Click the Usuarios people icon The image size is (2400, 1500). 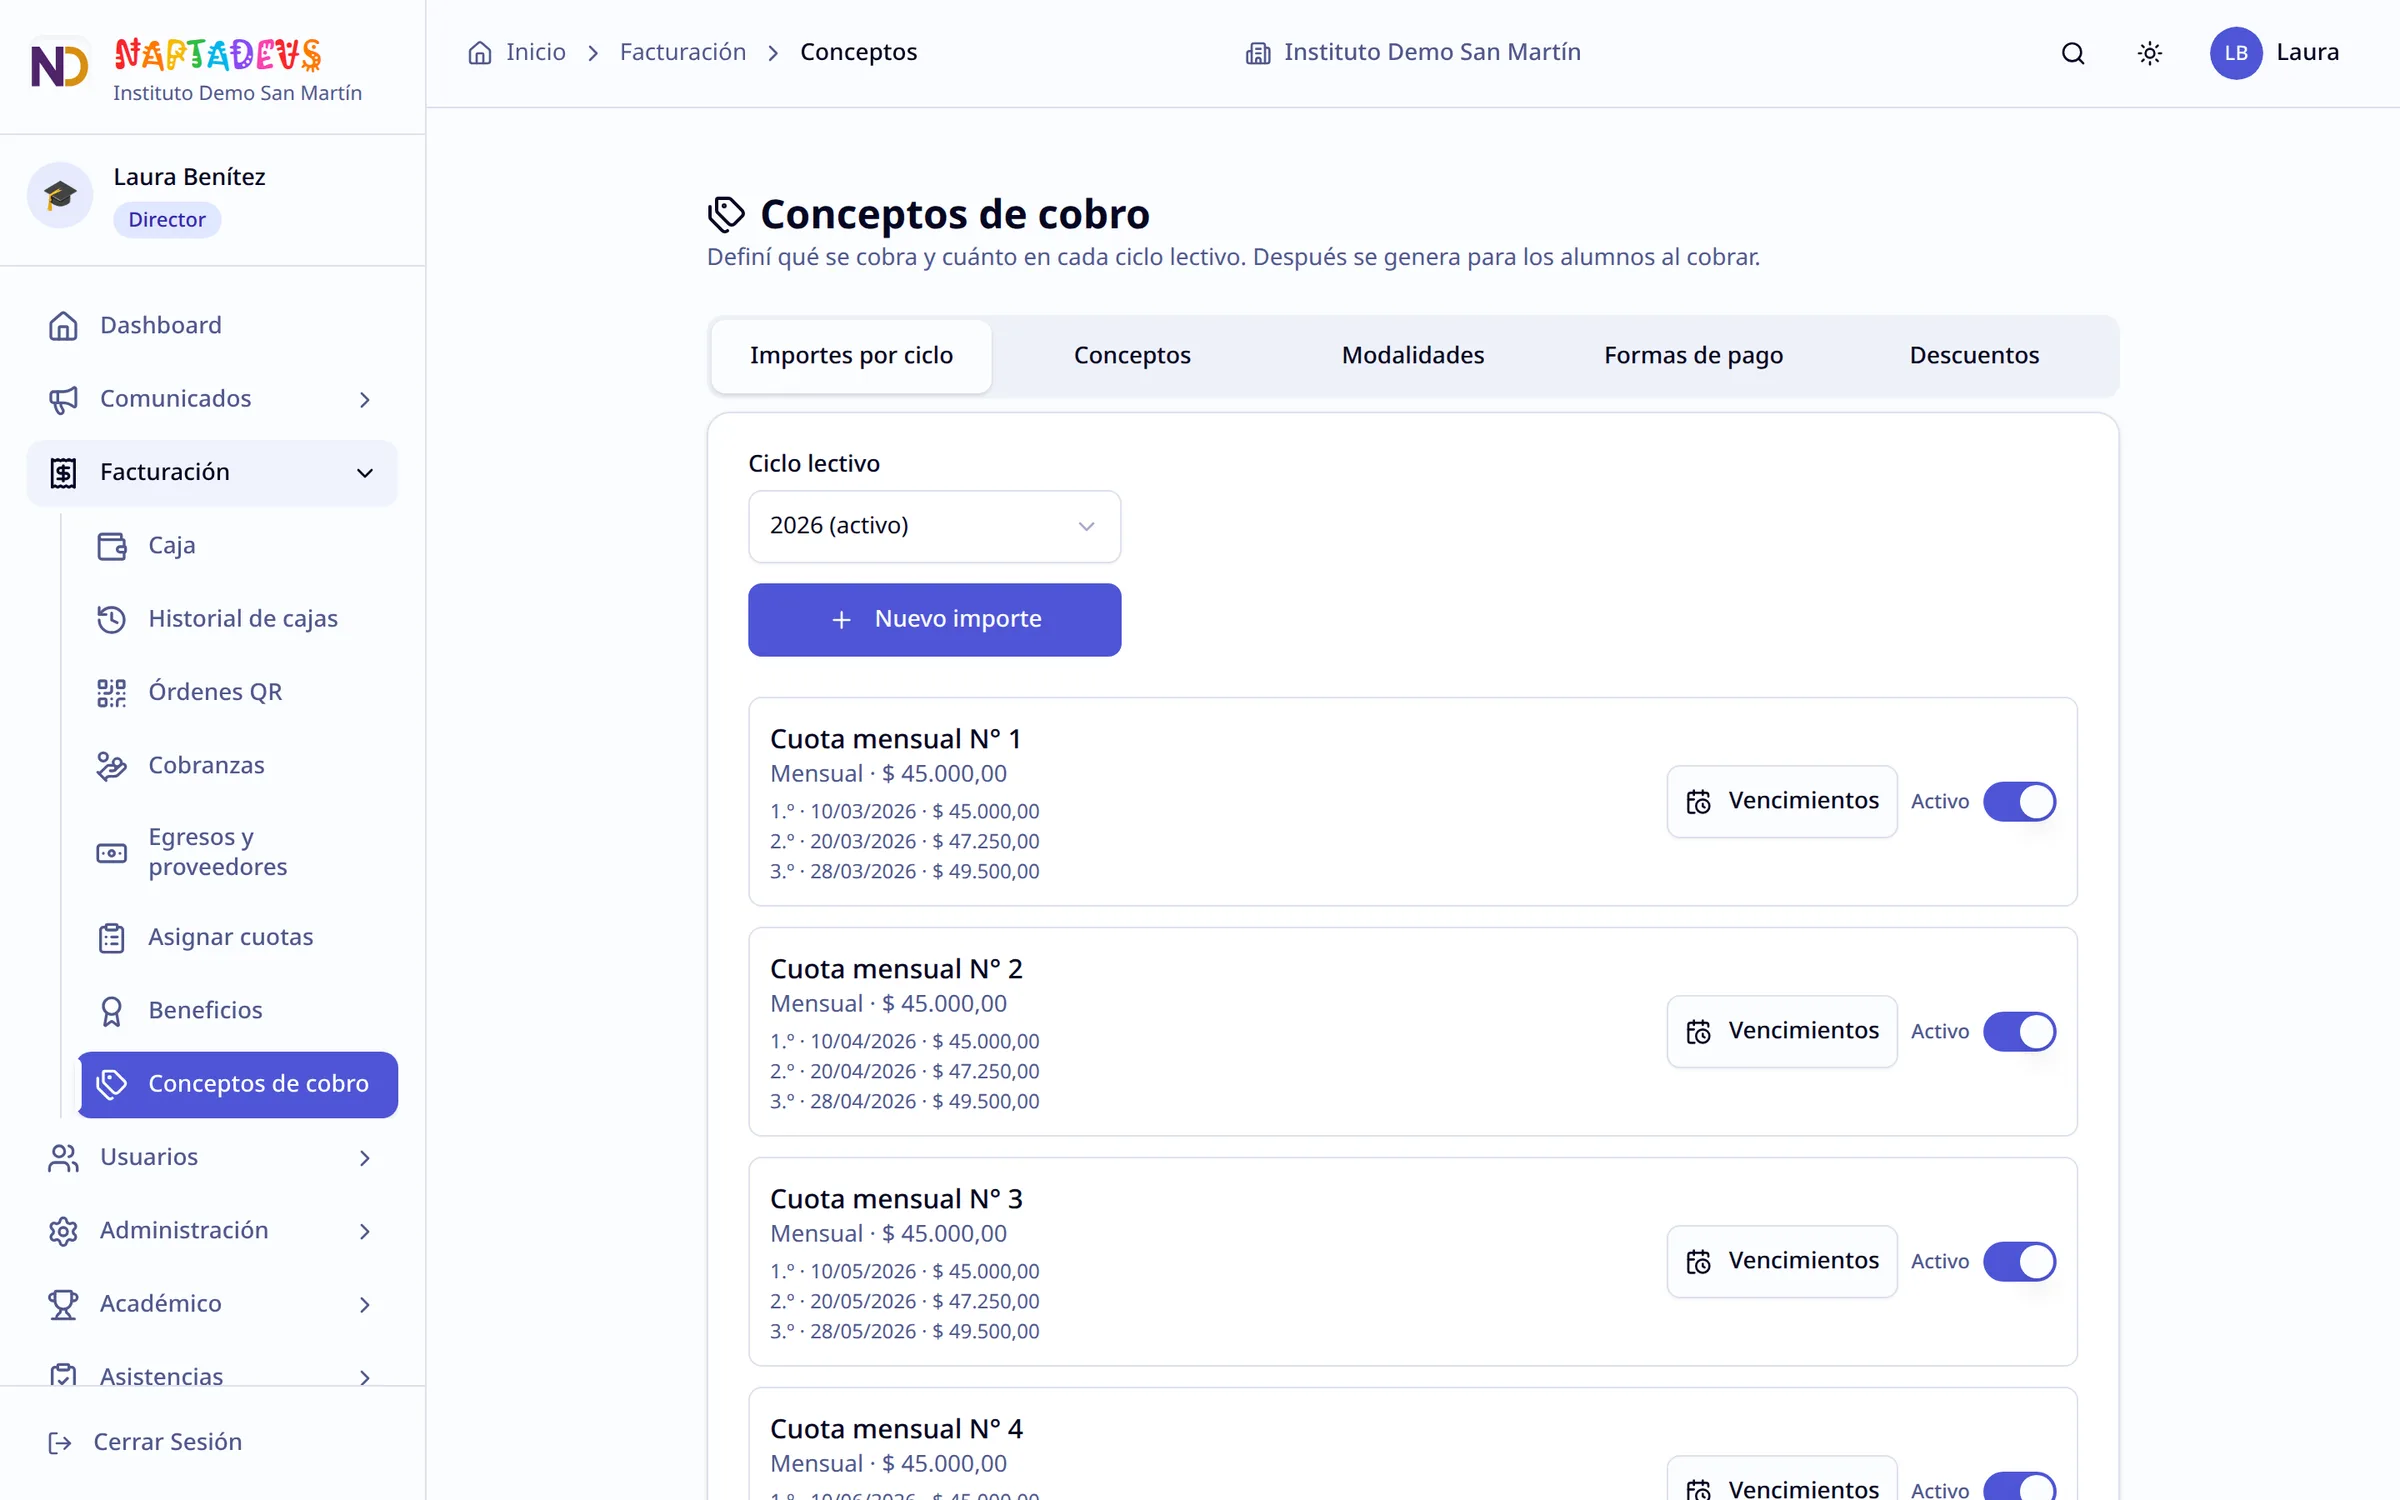(x=63, y=1158)
